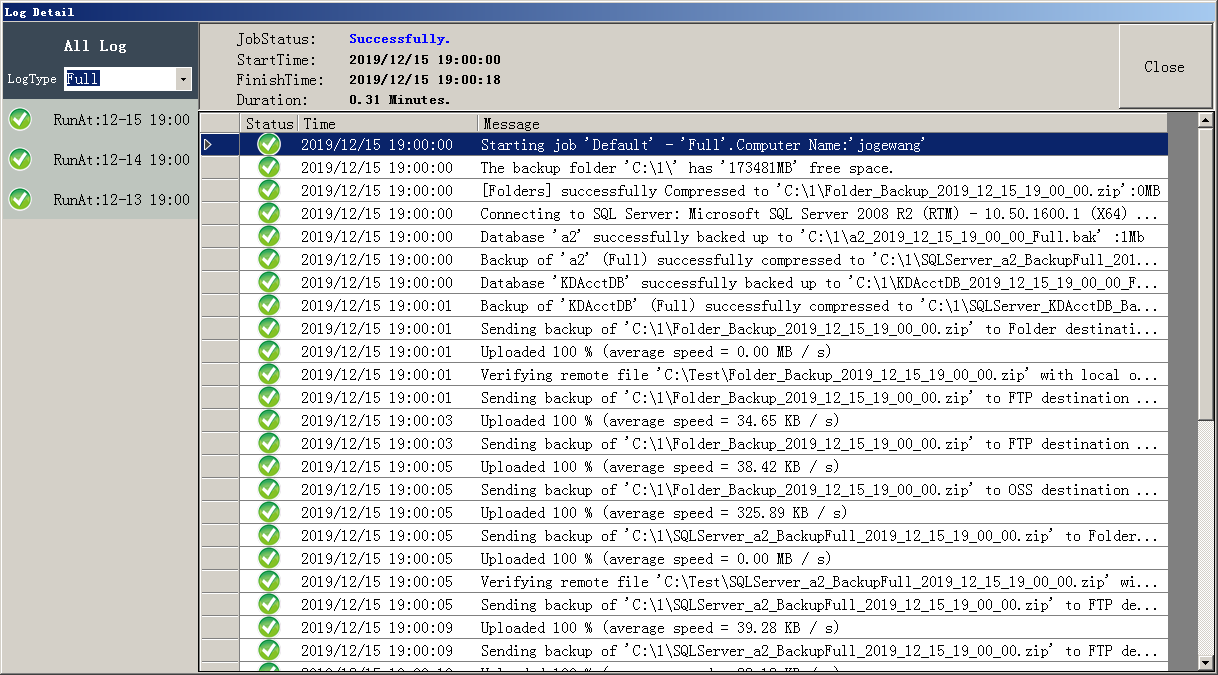Click the row selector arrow on the highlighted log entry
Viewport: 1218px width, 675px height.
pos(210,144)
